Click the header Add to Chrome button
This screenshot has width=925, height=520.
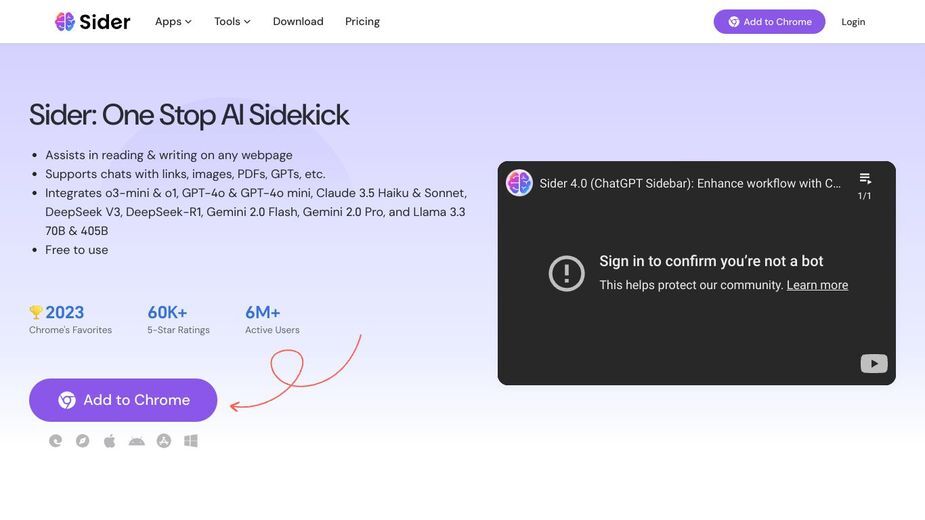[769, 22]
